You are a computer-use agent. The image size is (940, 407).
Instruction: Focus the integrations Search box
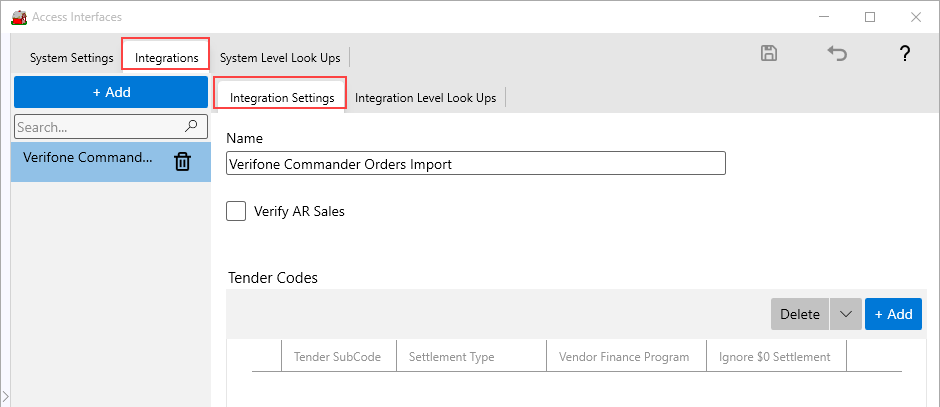pos(98,127)
